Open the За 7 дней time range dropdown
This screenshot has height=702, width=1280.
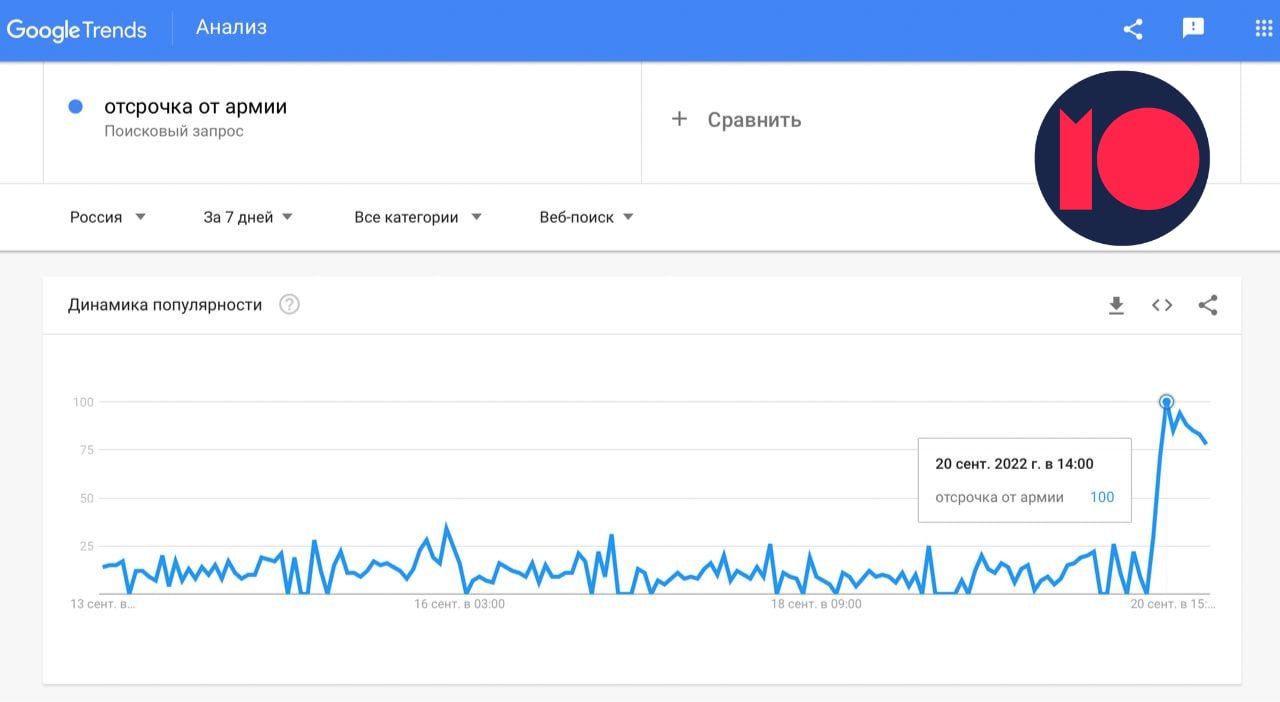(x=248, y=217)
